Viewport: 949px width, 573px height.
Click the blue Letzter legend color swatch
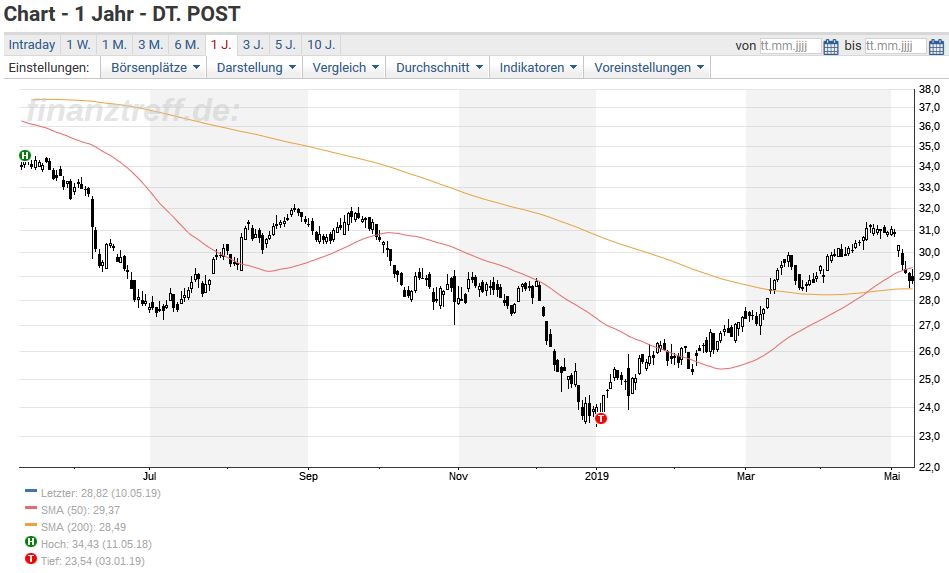31,491
